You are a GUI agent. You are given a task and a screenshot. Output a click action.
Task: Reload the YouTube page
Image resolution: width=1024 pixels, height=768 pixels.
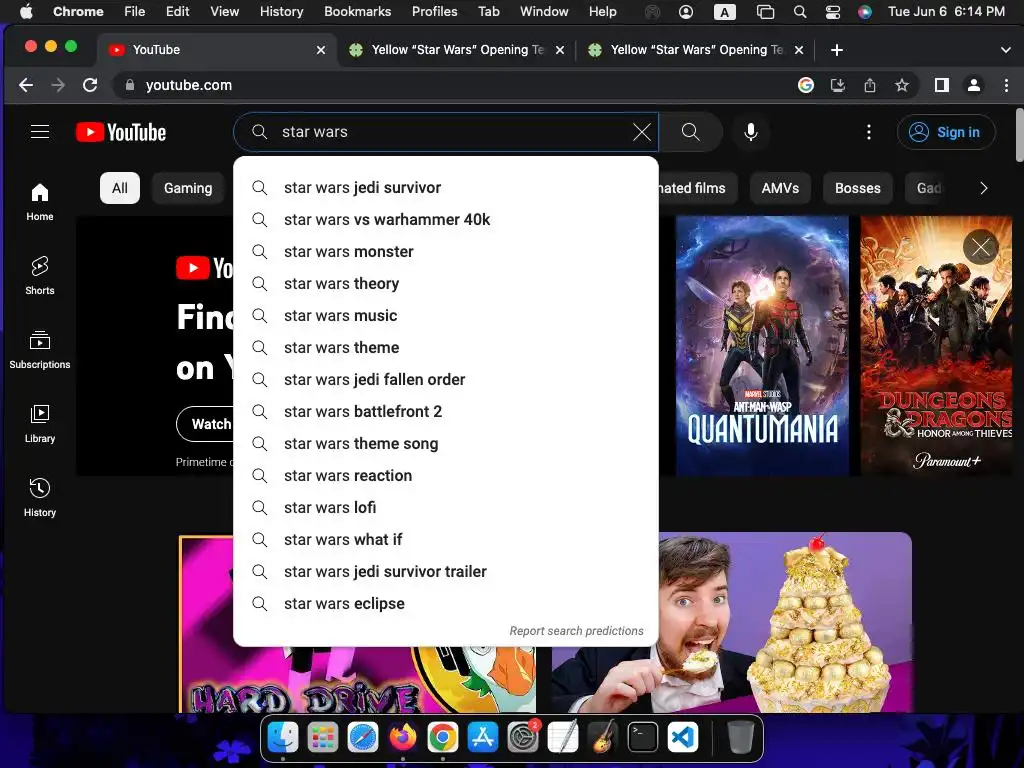coord(90,85)
